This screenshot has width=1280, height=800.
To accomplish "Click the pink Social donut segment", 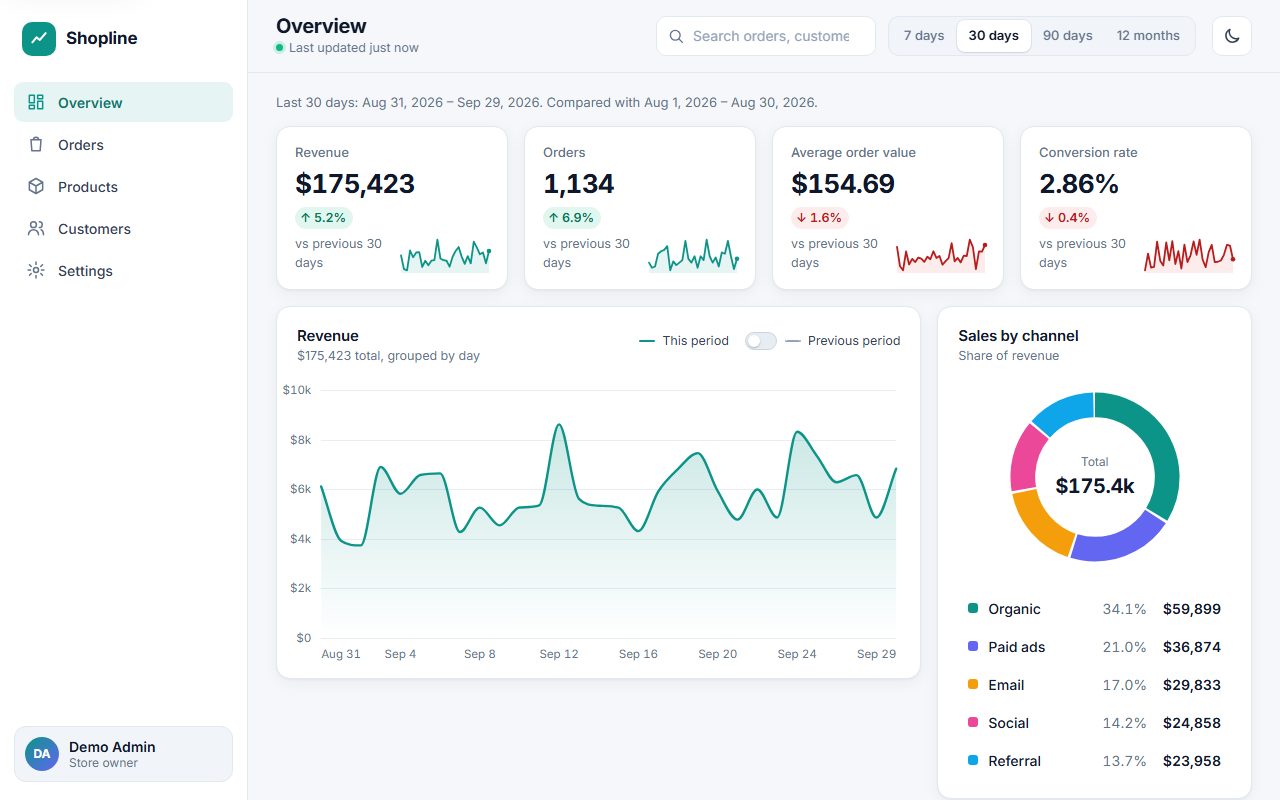I will tap(1026, 459).
